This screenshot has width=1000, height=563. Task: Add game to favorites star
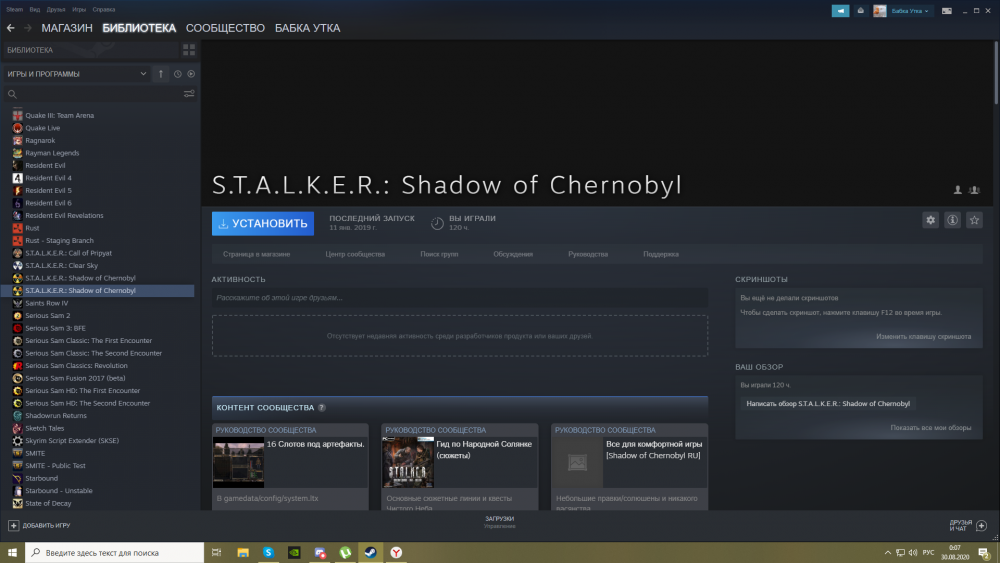pos(974,220)
